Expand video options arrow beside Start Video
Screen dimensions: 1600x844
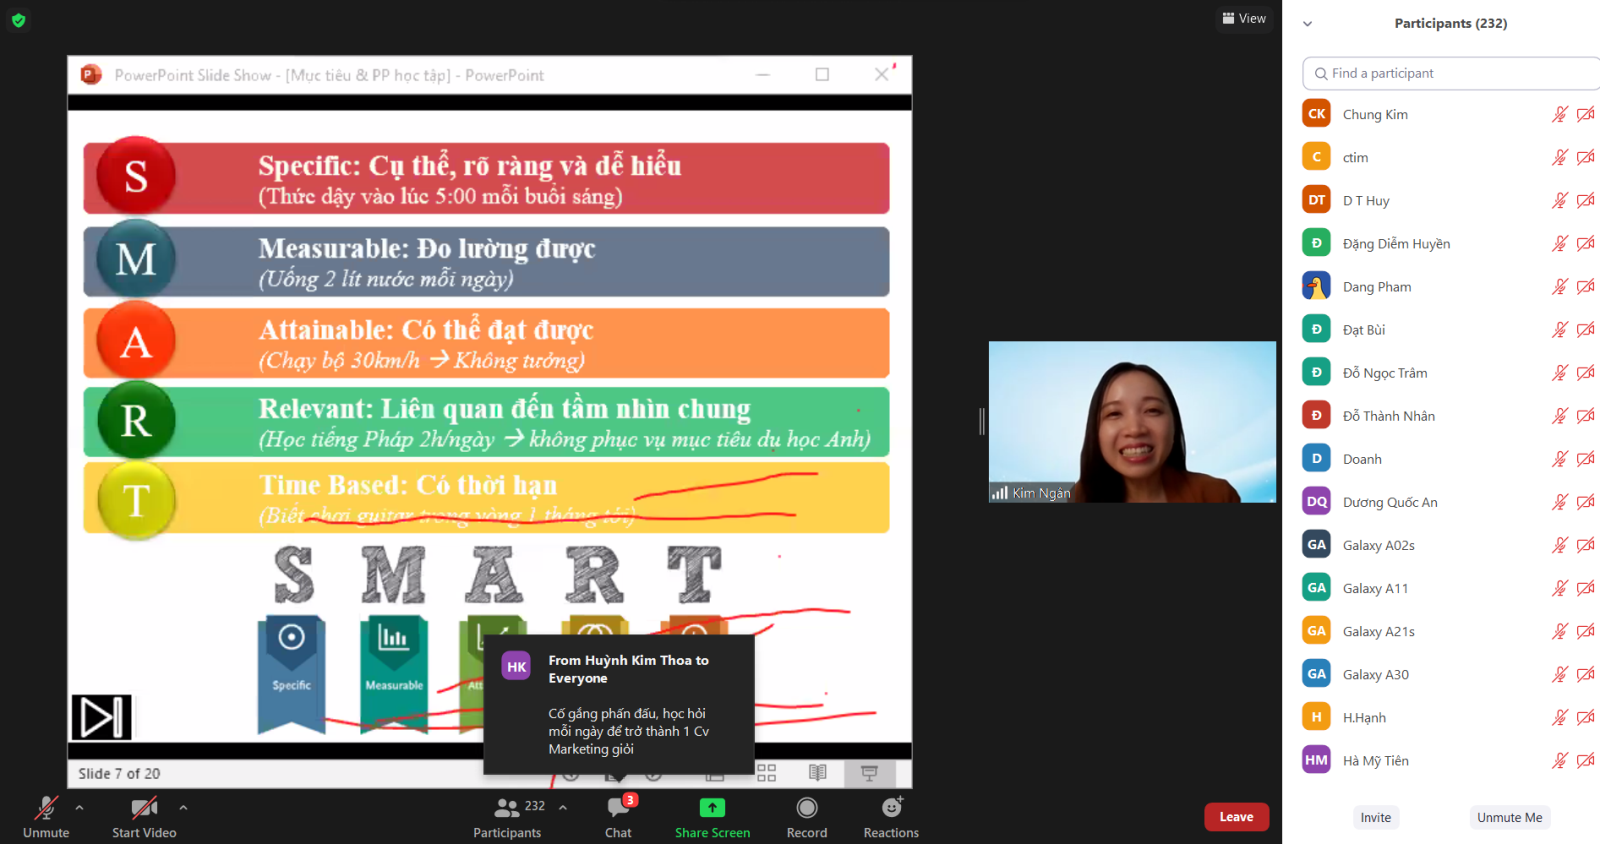(x=183, y=807)
